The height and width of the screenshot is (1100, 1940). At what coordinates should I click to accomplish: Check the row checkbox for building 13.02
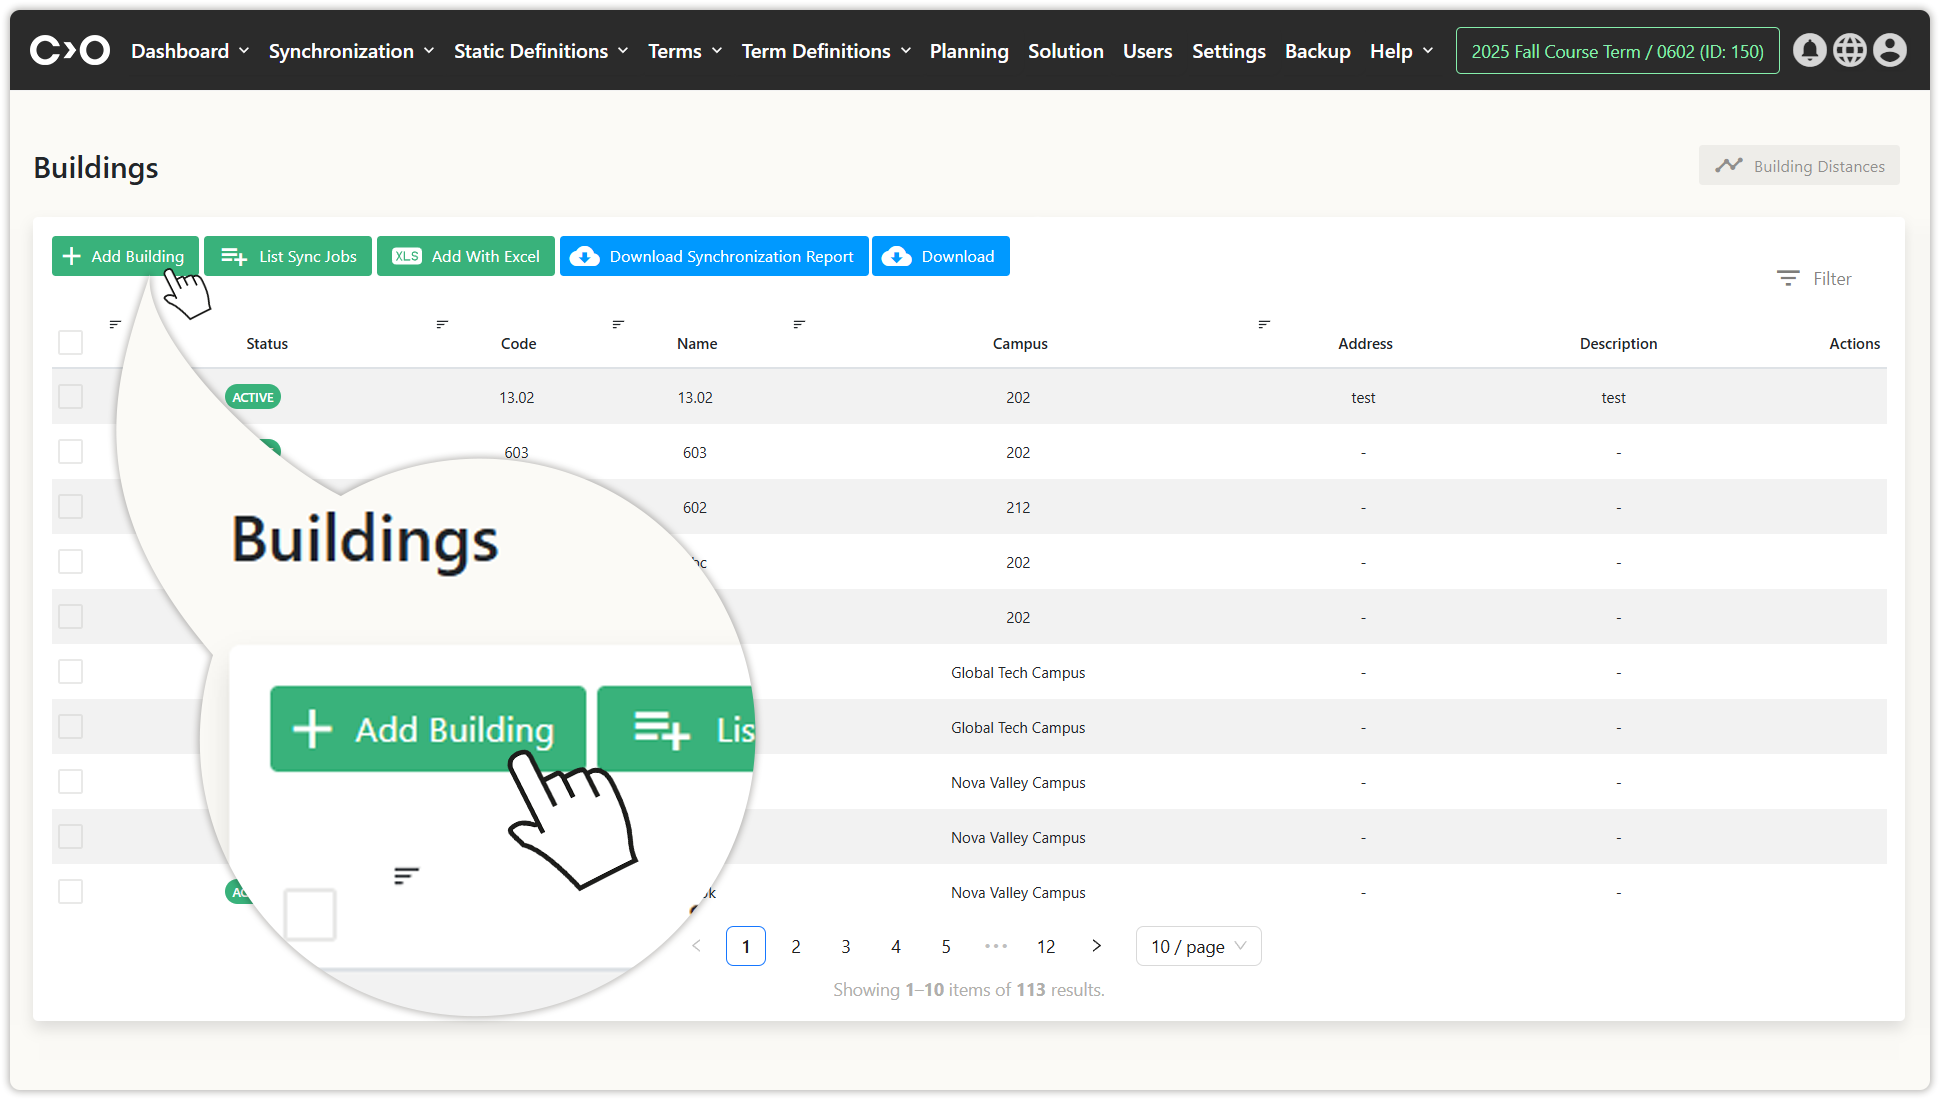click(x=70, y=397)
